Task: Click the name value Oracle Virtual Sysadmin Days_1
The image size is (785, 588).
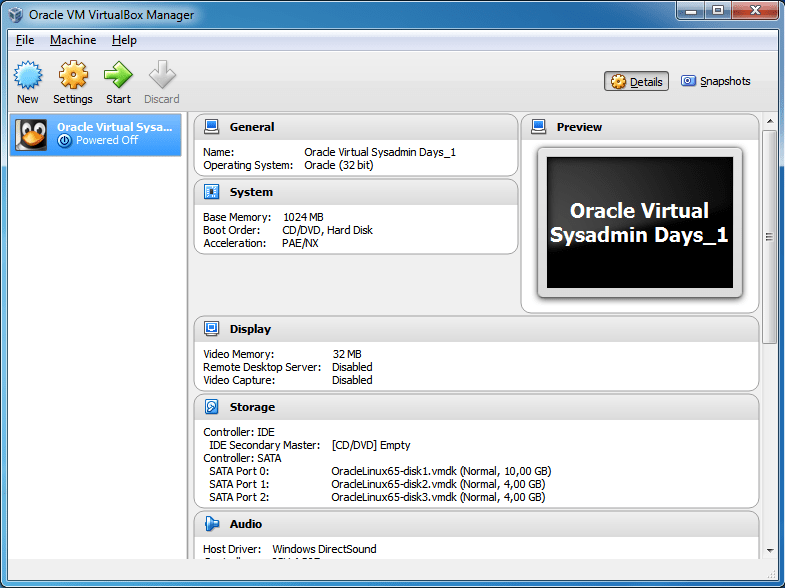Action: (380, 152)
